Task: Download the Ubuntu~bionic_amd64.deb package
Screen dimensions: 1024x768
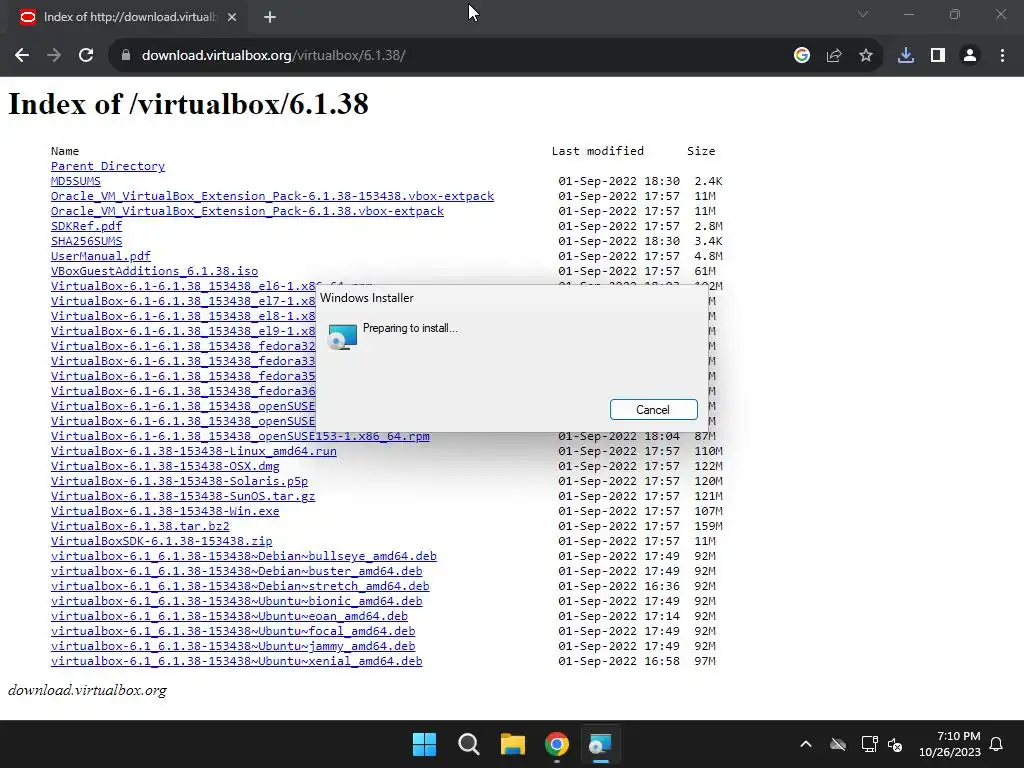Action: [236, 602]
